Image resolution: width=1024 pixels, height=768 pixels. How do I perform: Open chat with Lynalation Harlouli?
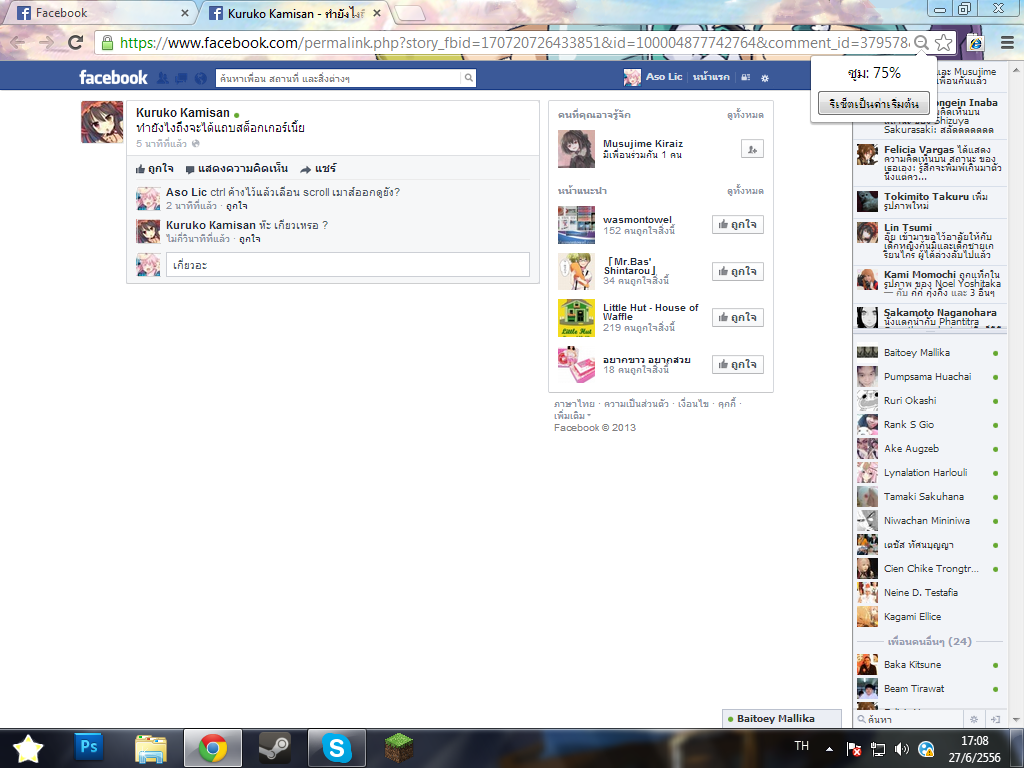[x=930, y=473]
